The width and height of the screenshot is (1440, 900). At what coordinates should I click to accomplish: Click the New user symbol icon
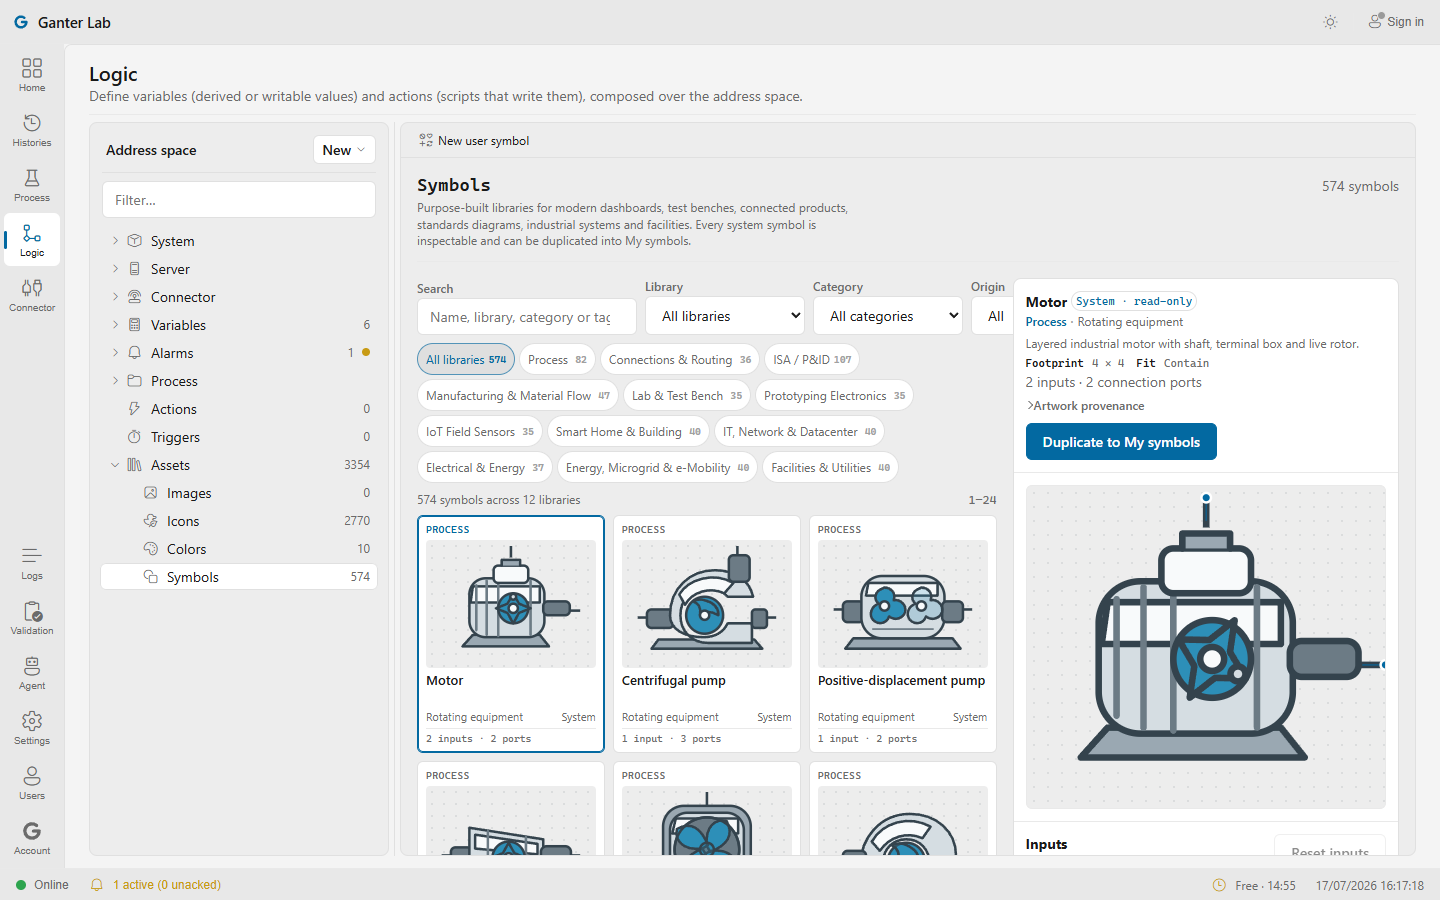coord(426,141)
